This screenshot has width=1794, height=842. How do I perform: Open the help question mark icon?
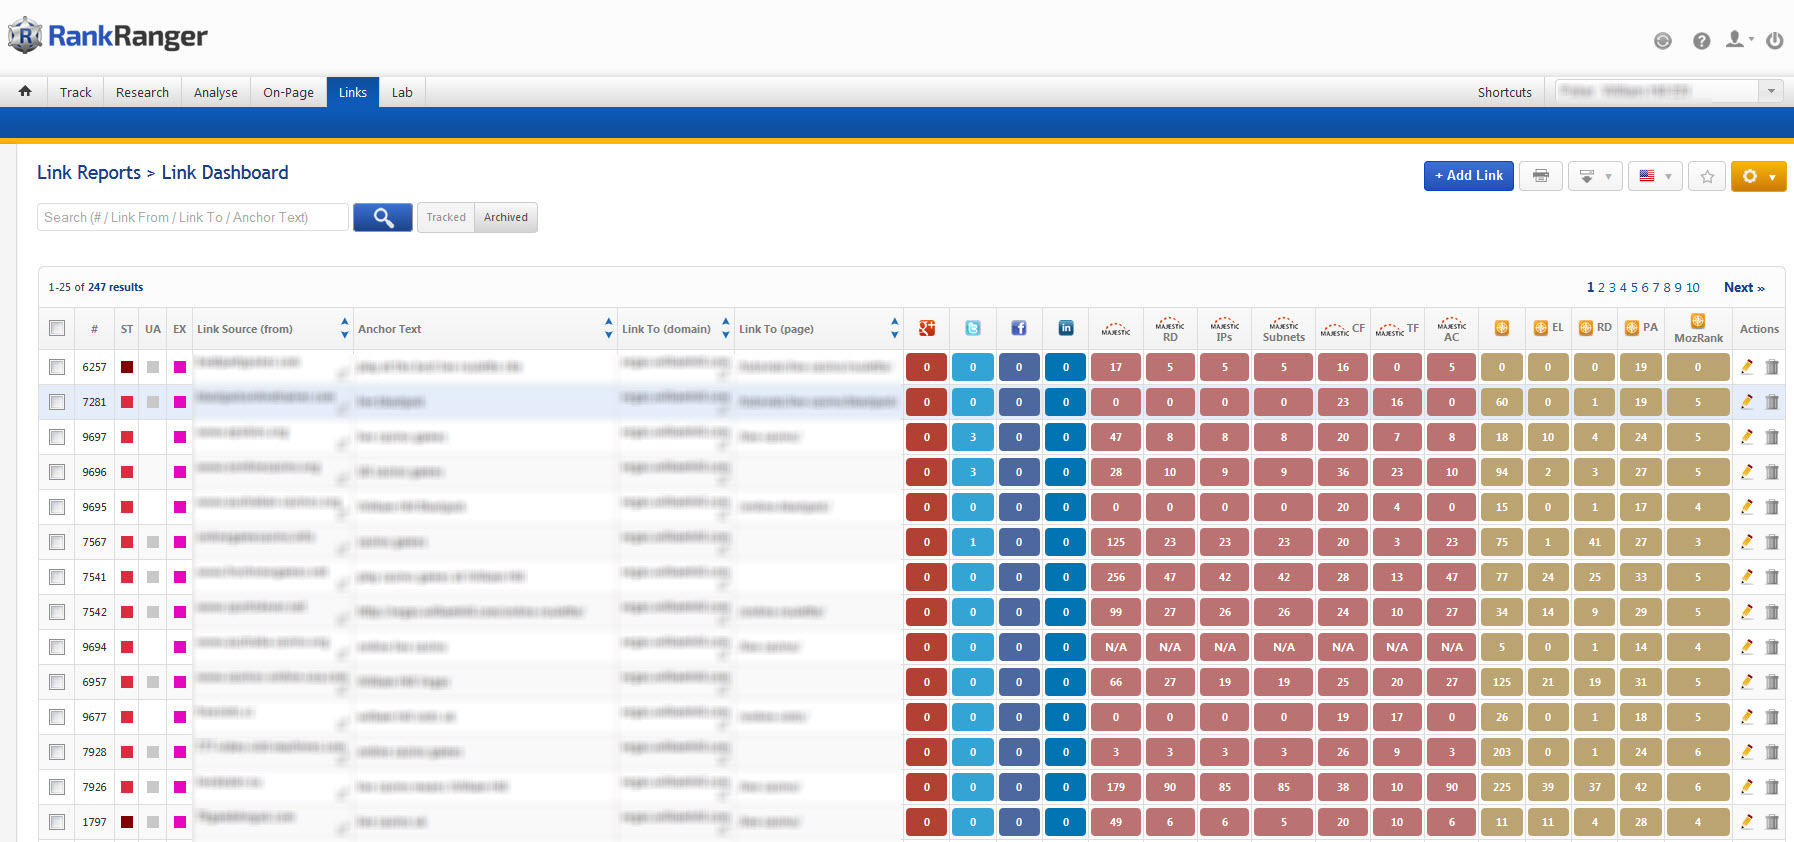1701,41
